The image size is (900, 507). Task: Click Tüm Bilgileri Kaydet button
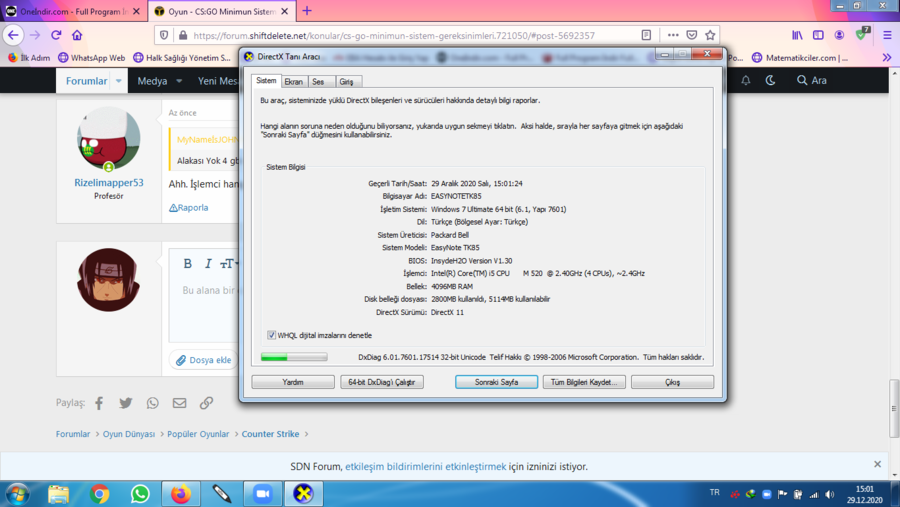click(584, 382)
